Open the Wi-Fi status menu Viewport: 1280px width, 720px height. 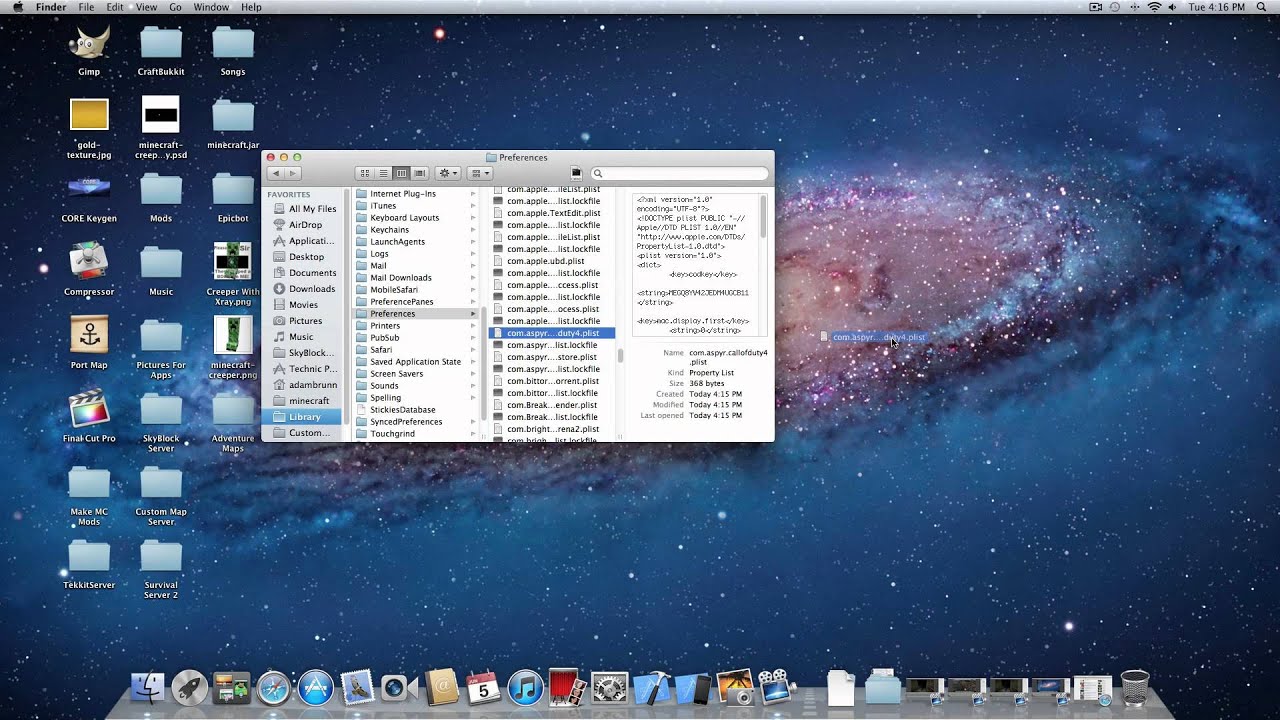tap(1154, 7)
